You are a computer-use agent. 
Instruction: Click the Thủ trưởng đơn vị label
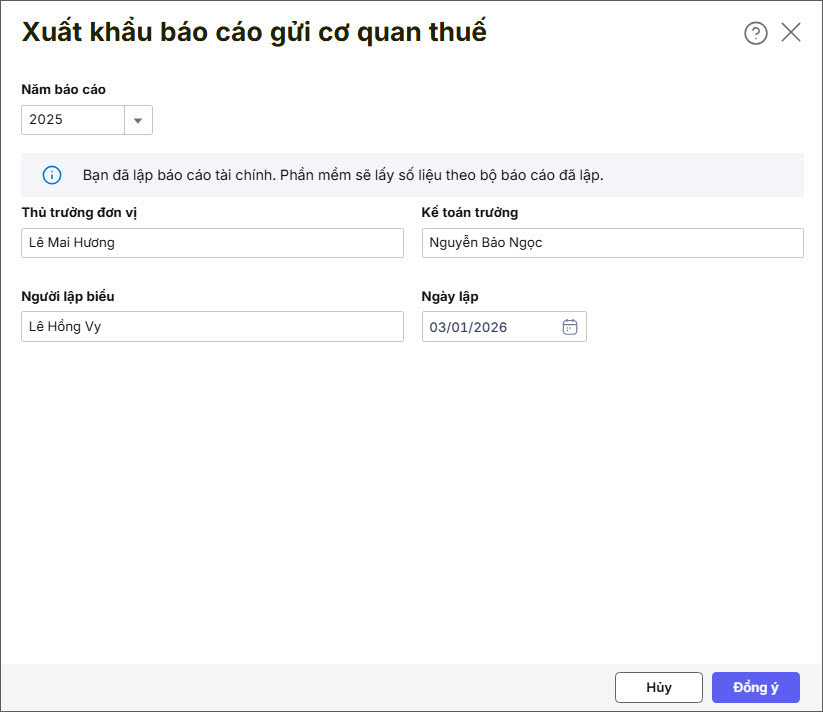78,212
